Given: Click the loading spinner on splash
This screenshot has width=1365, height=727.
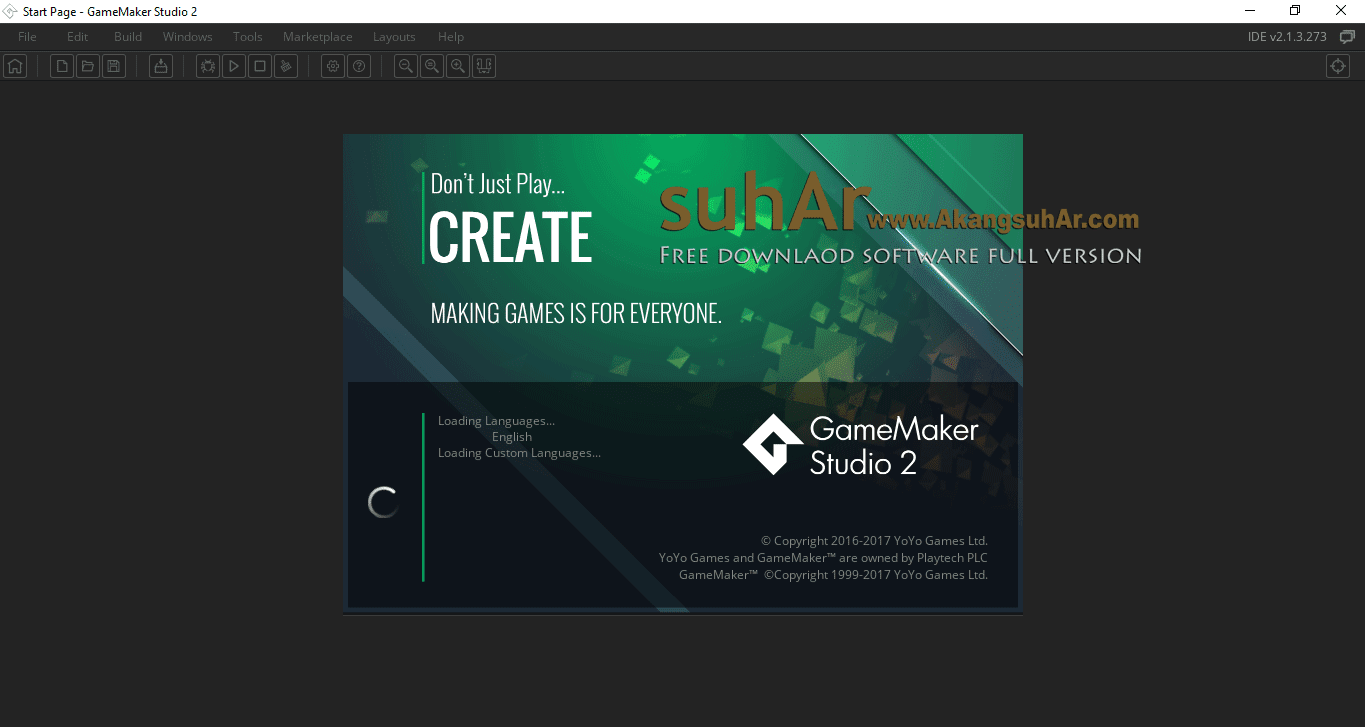Looking at the screenshot, I should pyautogui.click(x=383, y=502).
